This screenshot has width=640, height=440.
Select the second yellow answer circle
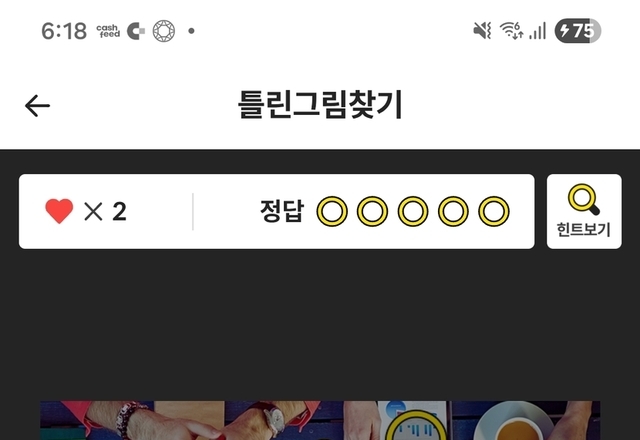[373, 211]
